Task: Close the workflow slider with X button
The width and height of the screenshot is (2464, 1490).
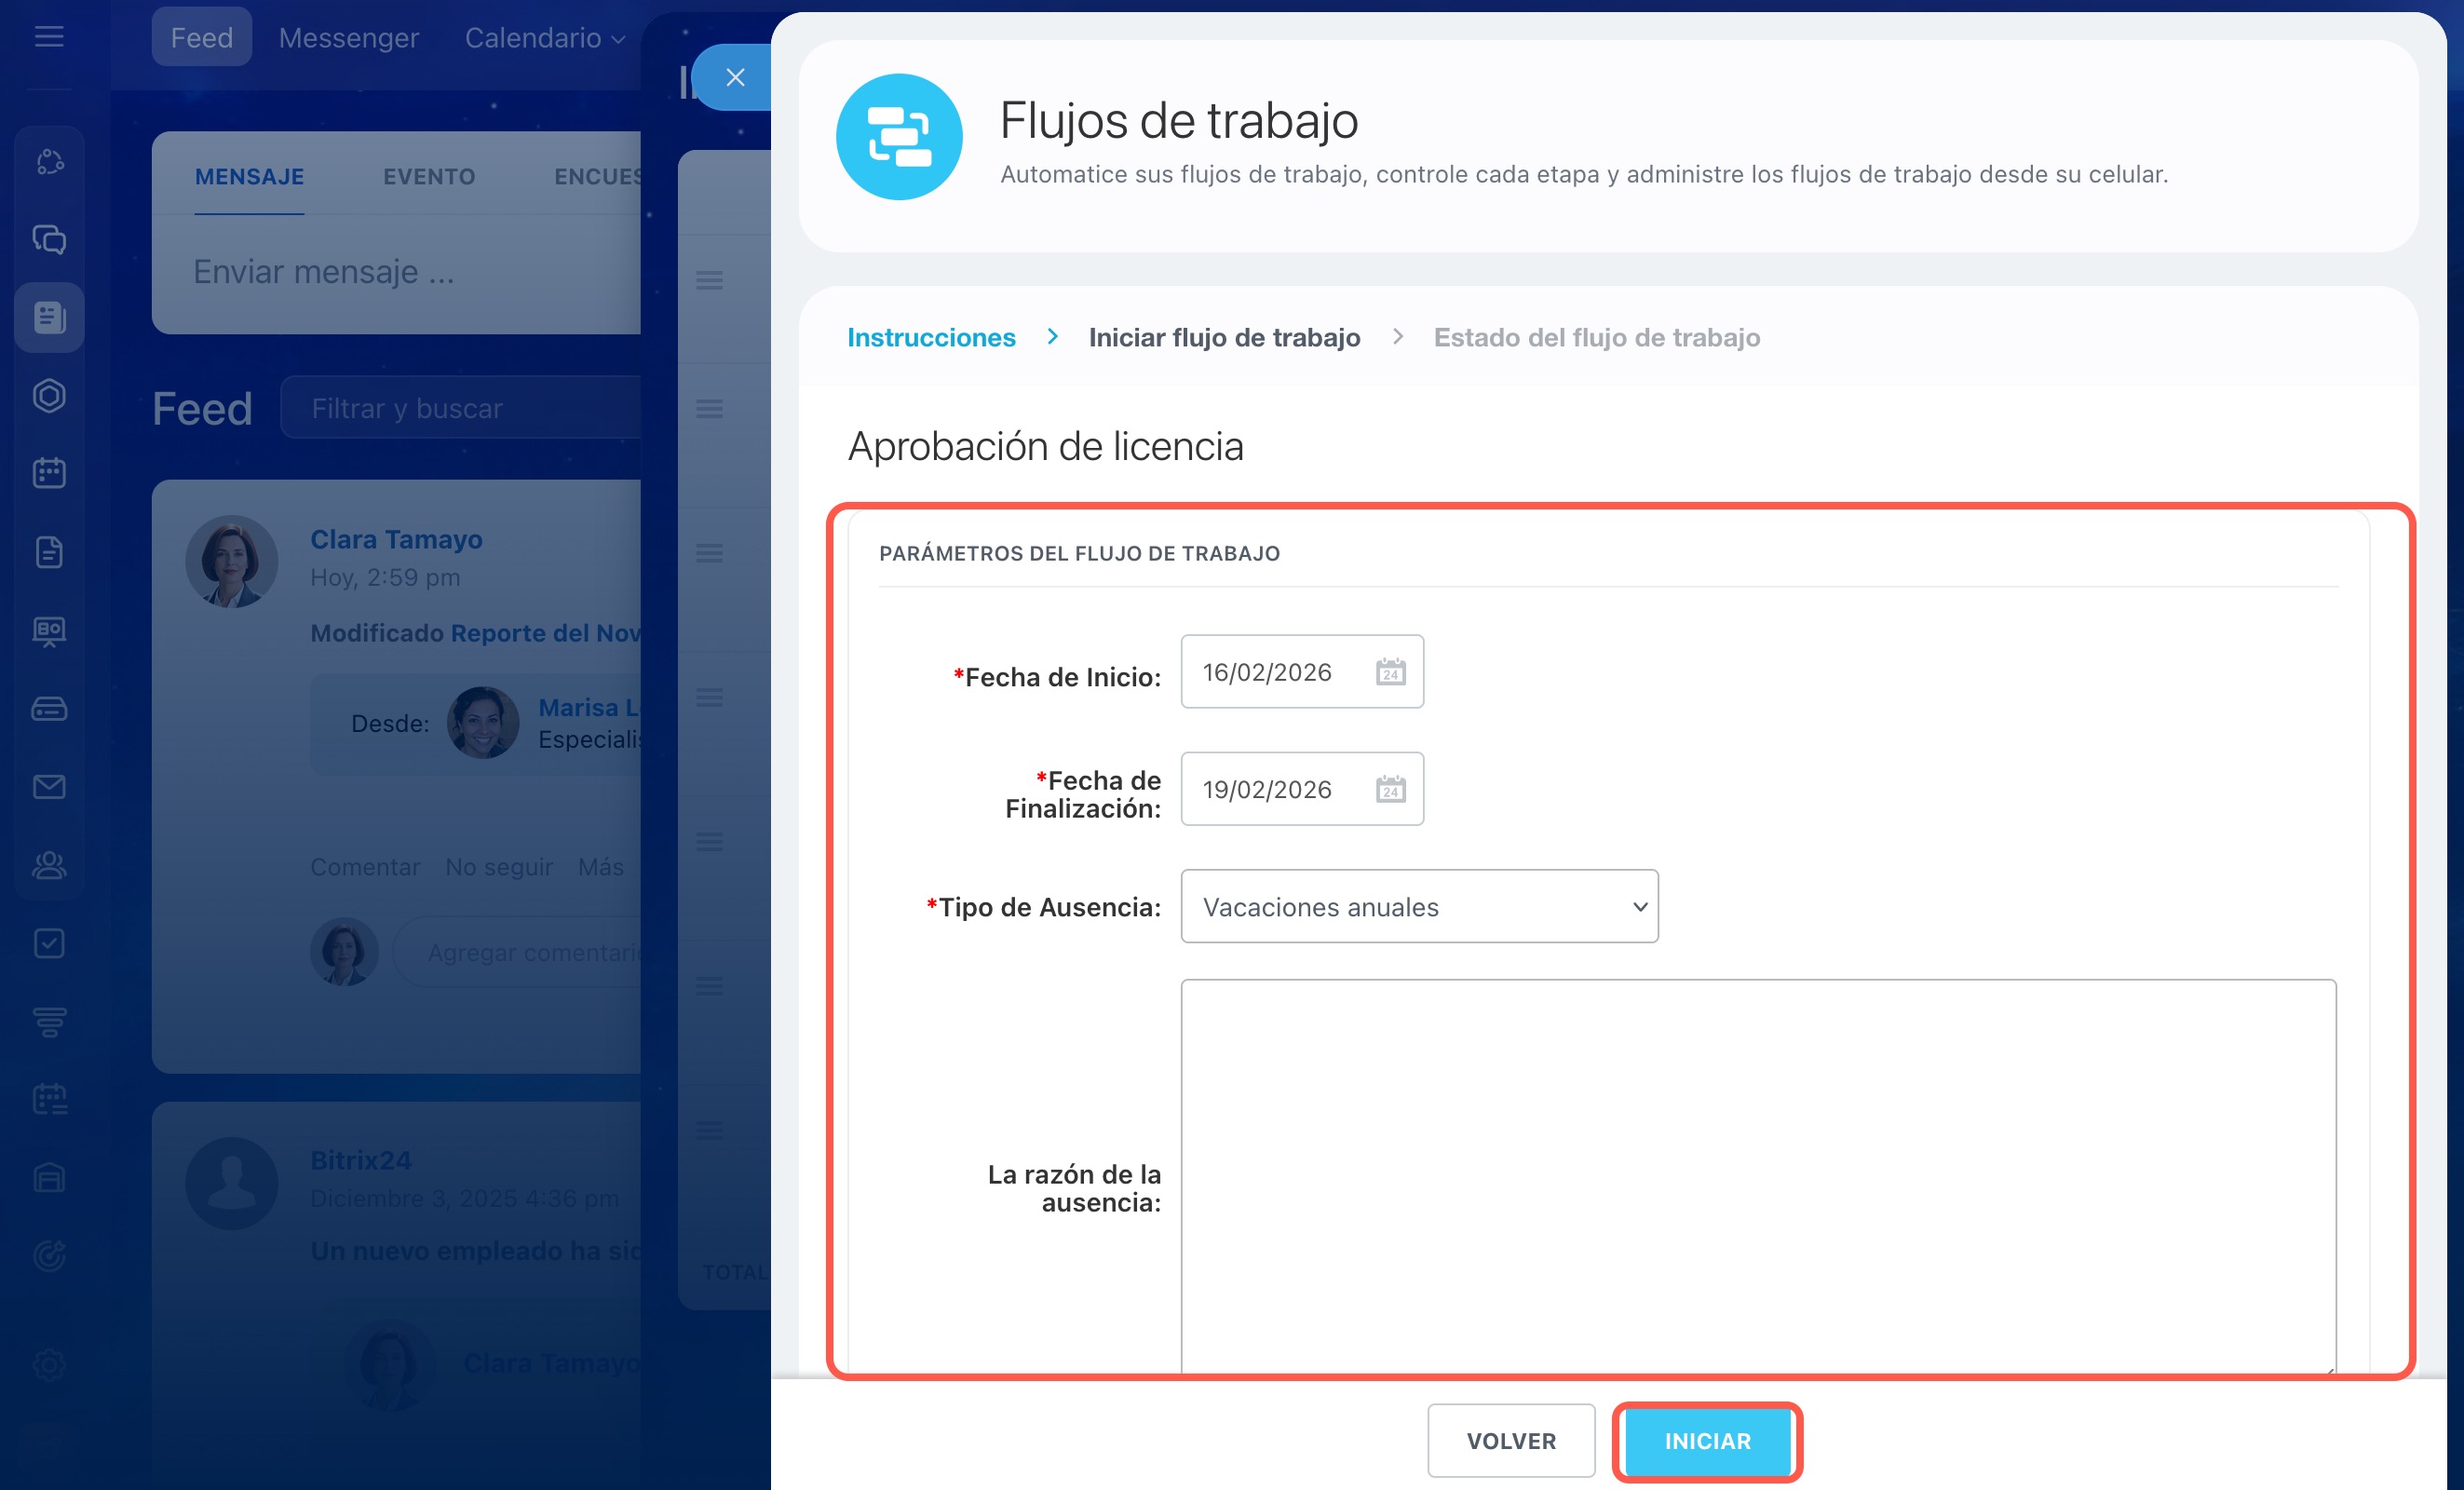Action: click(x=735, y=77)
